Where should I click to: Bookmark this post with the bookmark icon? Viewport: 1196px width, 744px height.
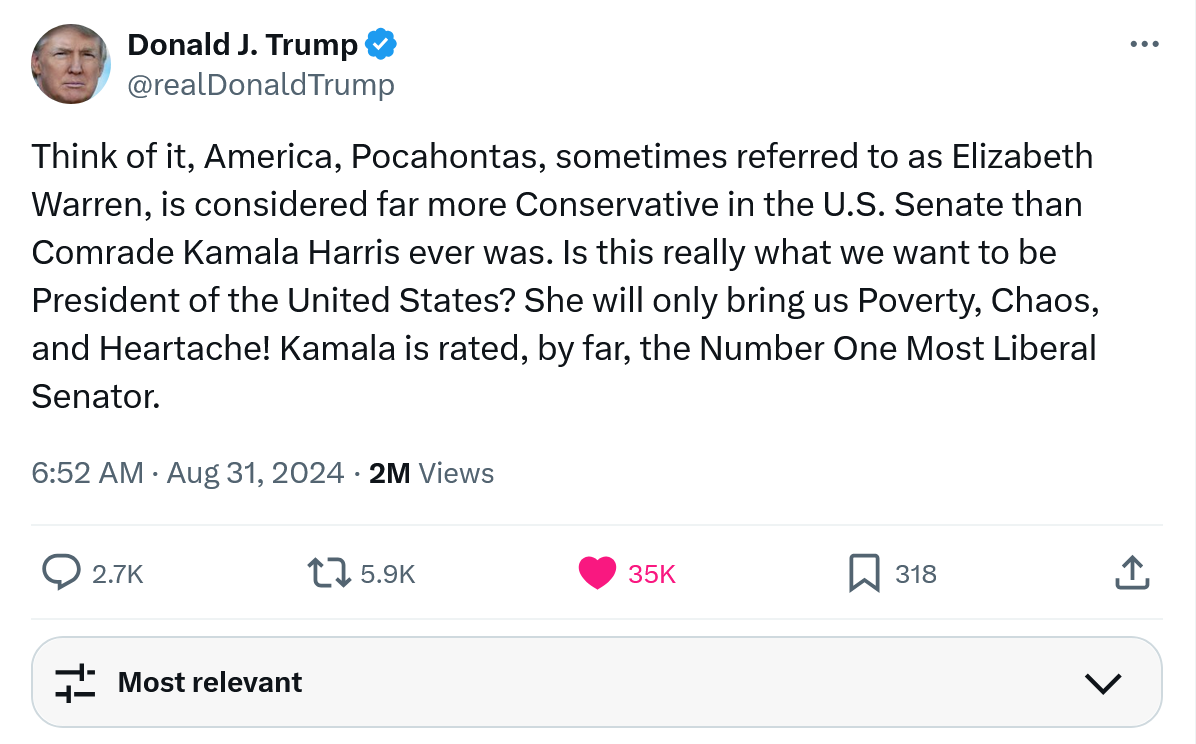863,573
